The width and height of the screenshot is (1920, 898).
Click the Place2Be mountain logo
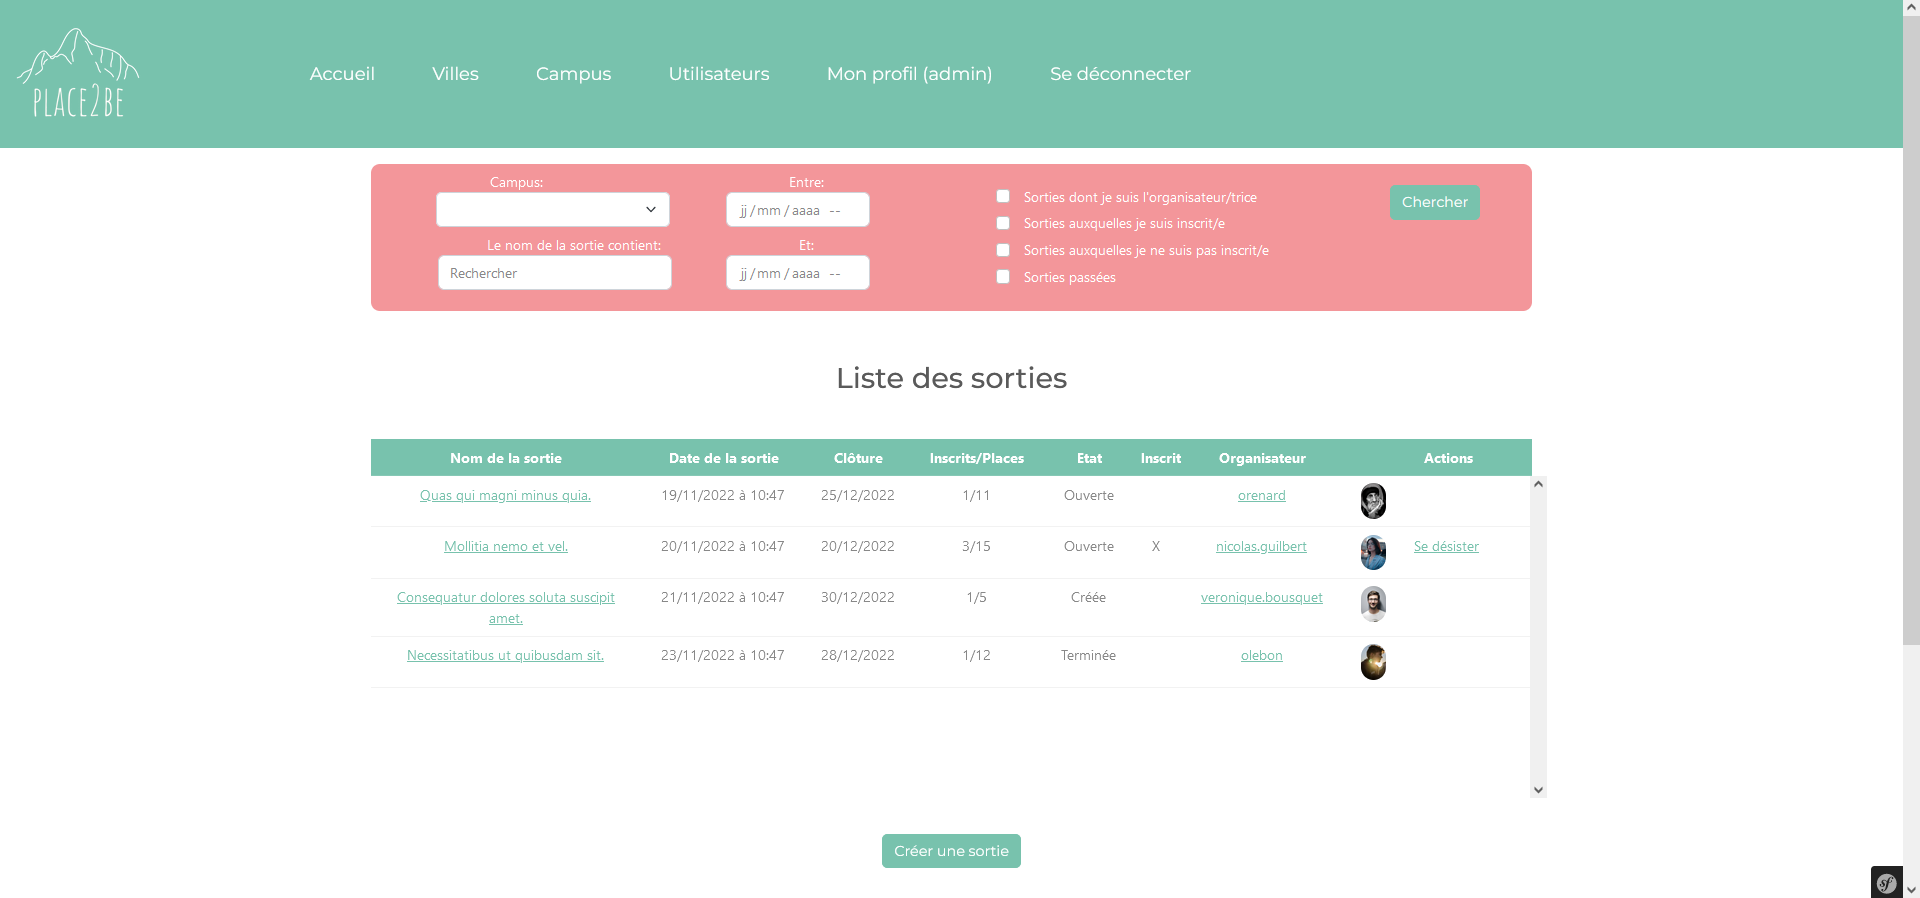point(78,73)
